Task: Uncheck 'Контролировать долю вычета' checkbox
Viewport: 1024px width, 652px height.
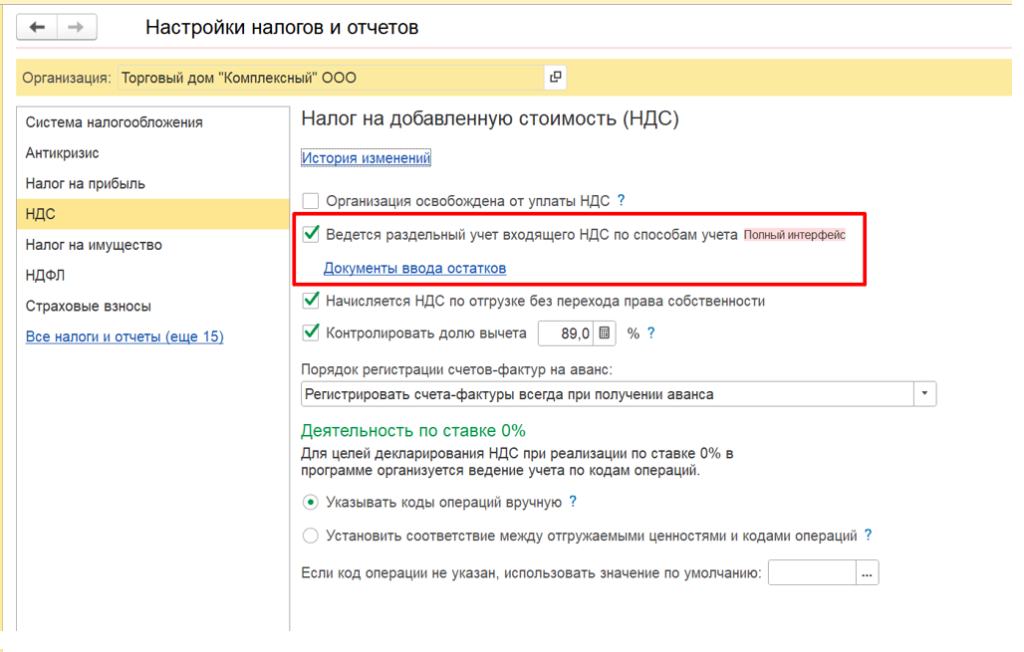Action: 311,332
